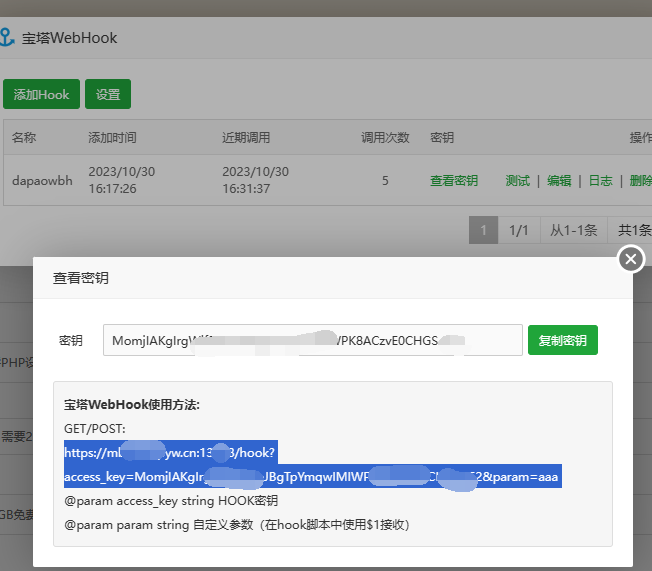
Task: Click the 近期调用 column header
Action: 246,137
